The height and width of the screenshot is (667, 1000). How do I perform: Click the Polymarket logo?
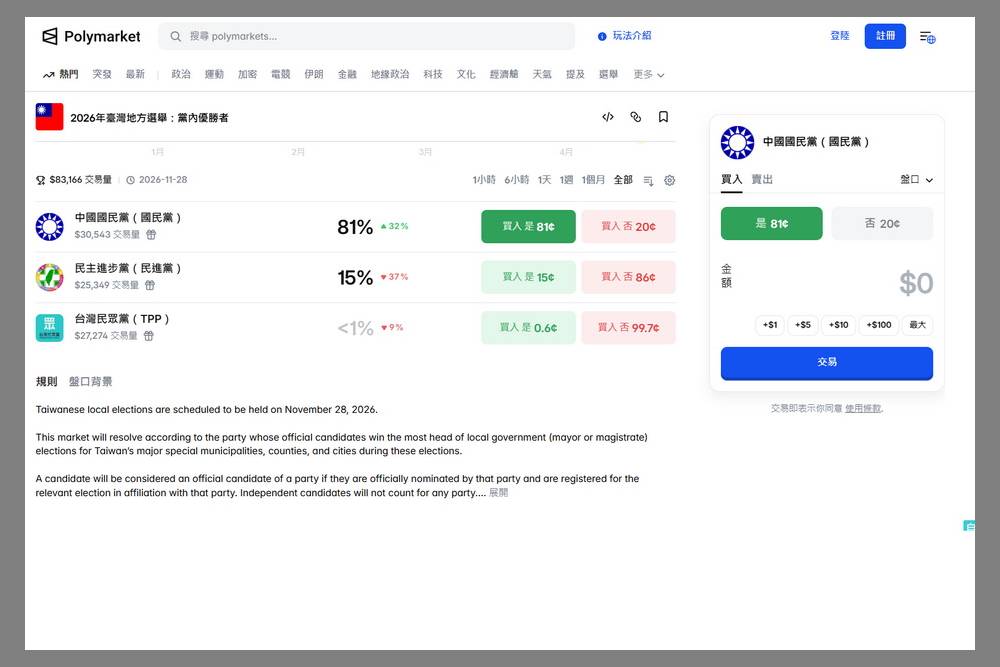[x=90, y=36]
